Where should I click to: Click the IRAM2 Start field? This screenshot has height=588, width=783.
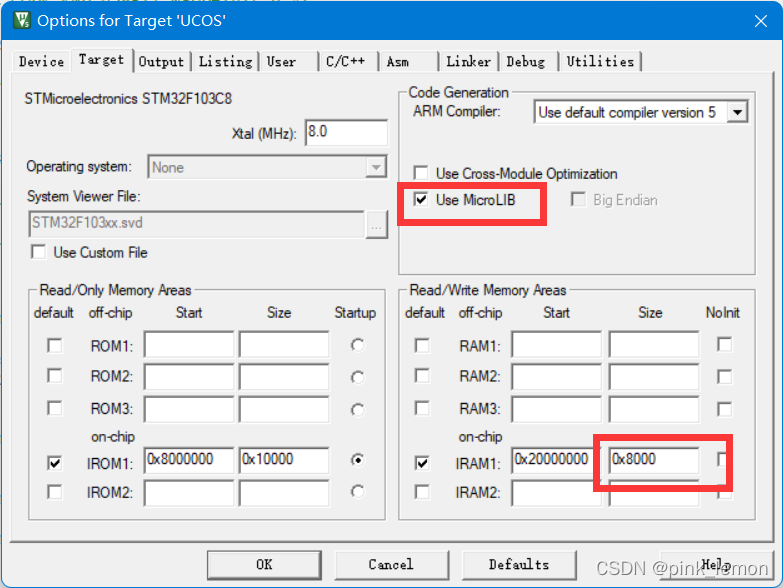pyautogui.click(x=556, y=493)
